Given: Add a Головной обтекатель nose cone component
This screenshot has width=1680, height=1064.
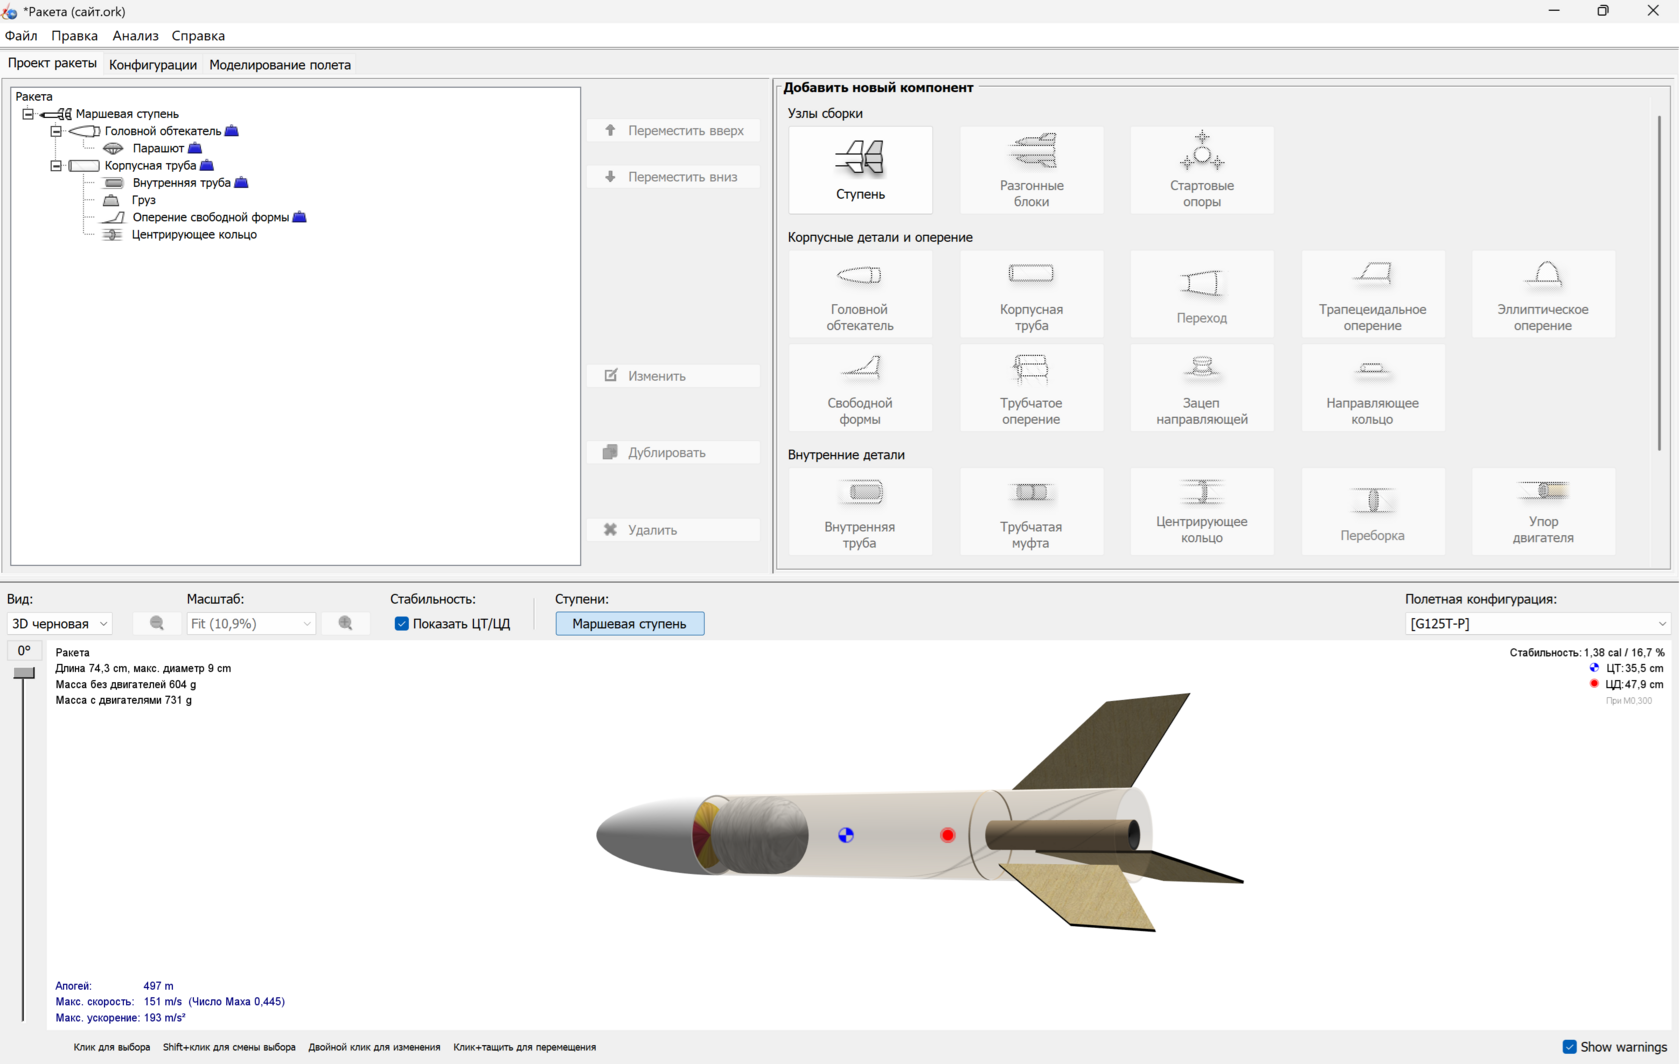Looking at the screenshot, I should 860,294.
